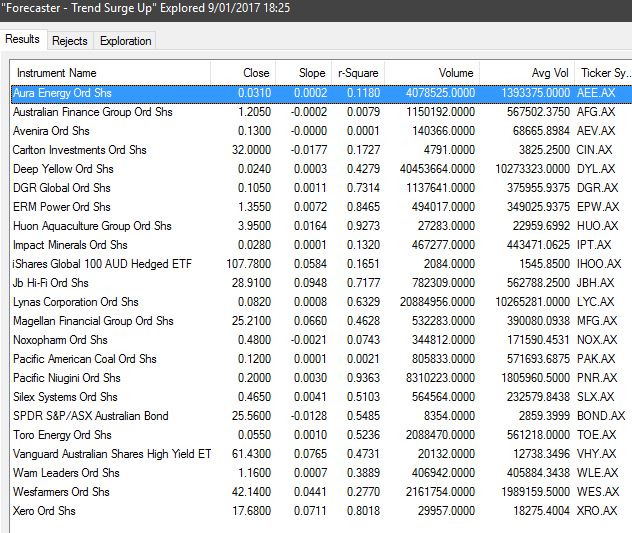Click the Avg Vol value 2859.3999
The width and height of the screenshot is (632, 533).
click(544, 416)
